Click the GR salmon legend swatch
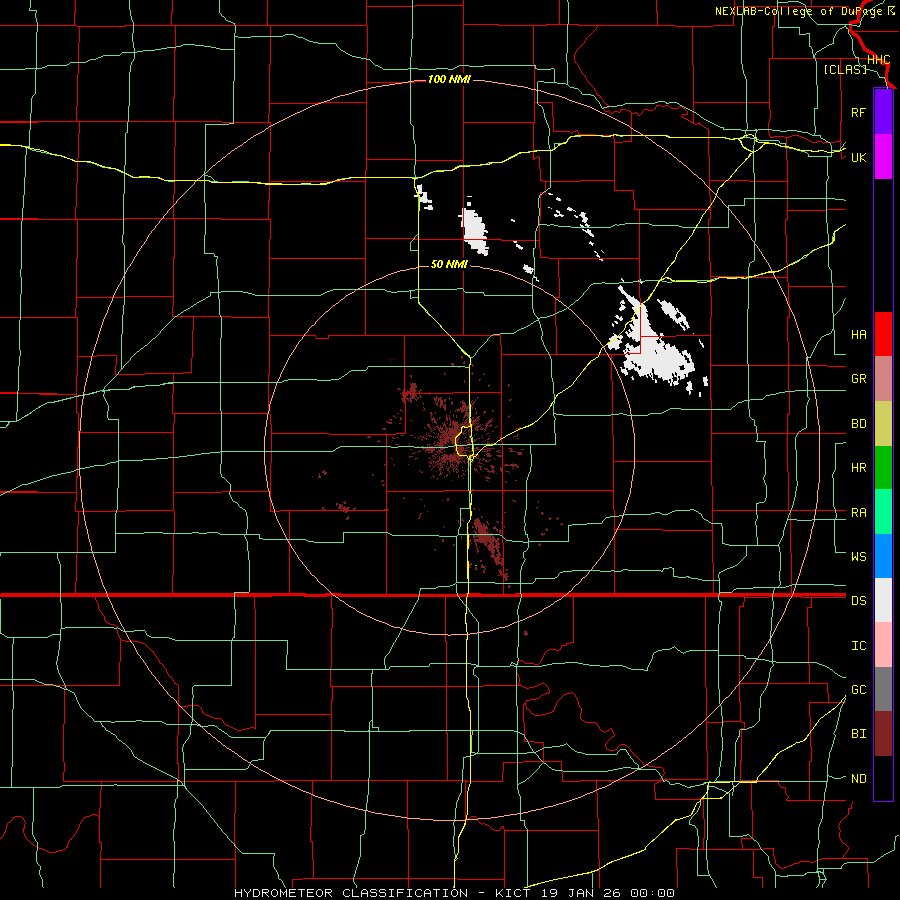The width and height of the screenshot is (900, 900). [x=883, y=379]
